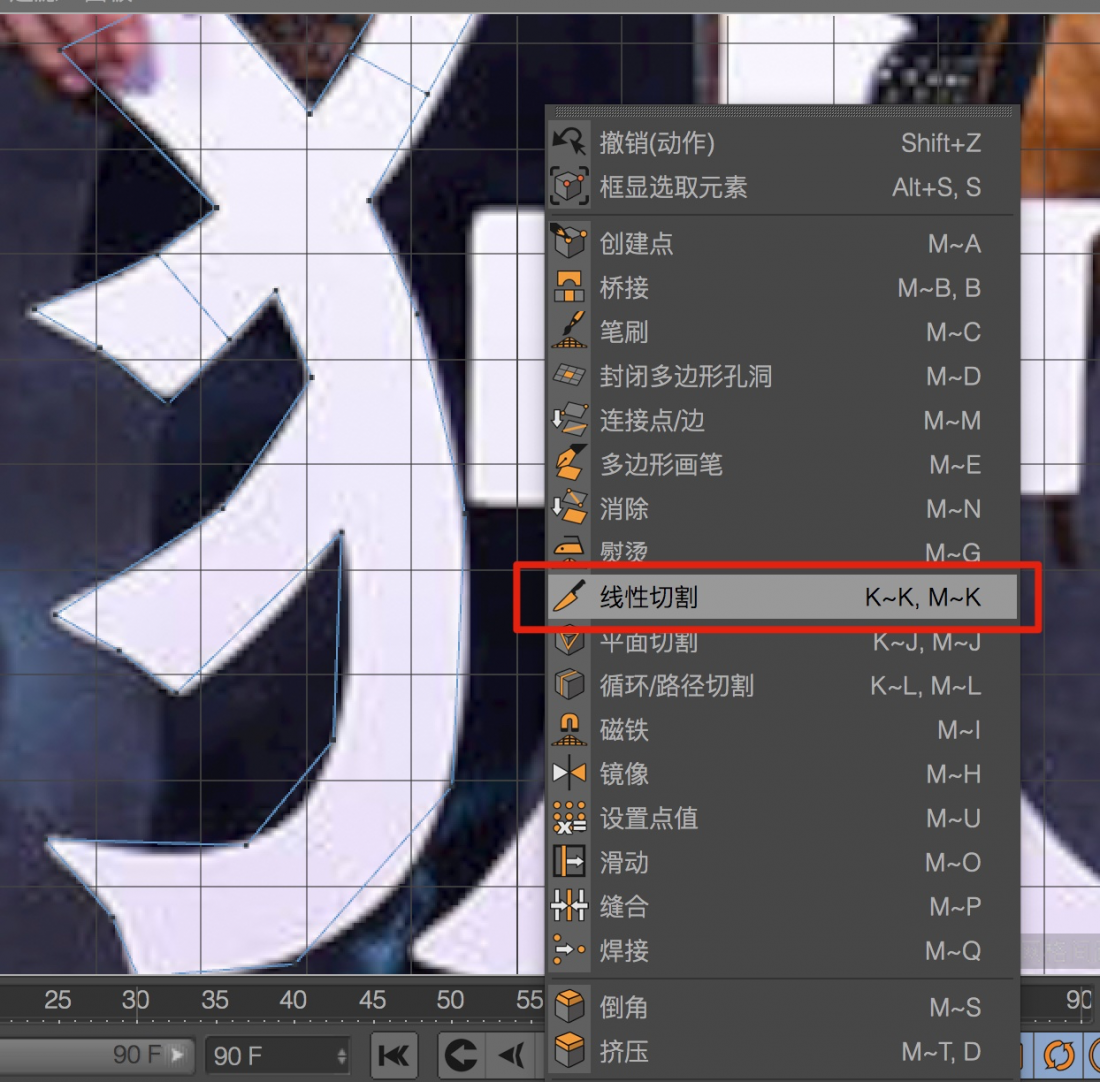Pick the 笔刷 brush tool icon
This screenshot has width=1100, height=1082.
pyautogui.click(x=569, y=331)
